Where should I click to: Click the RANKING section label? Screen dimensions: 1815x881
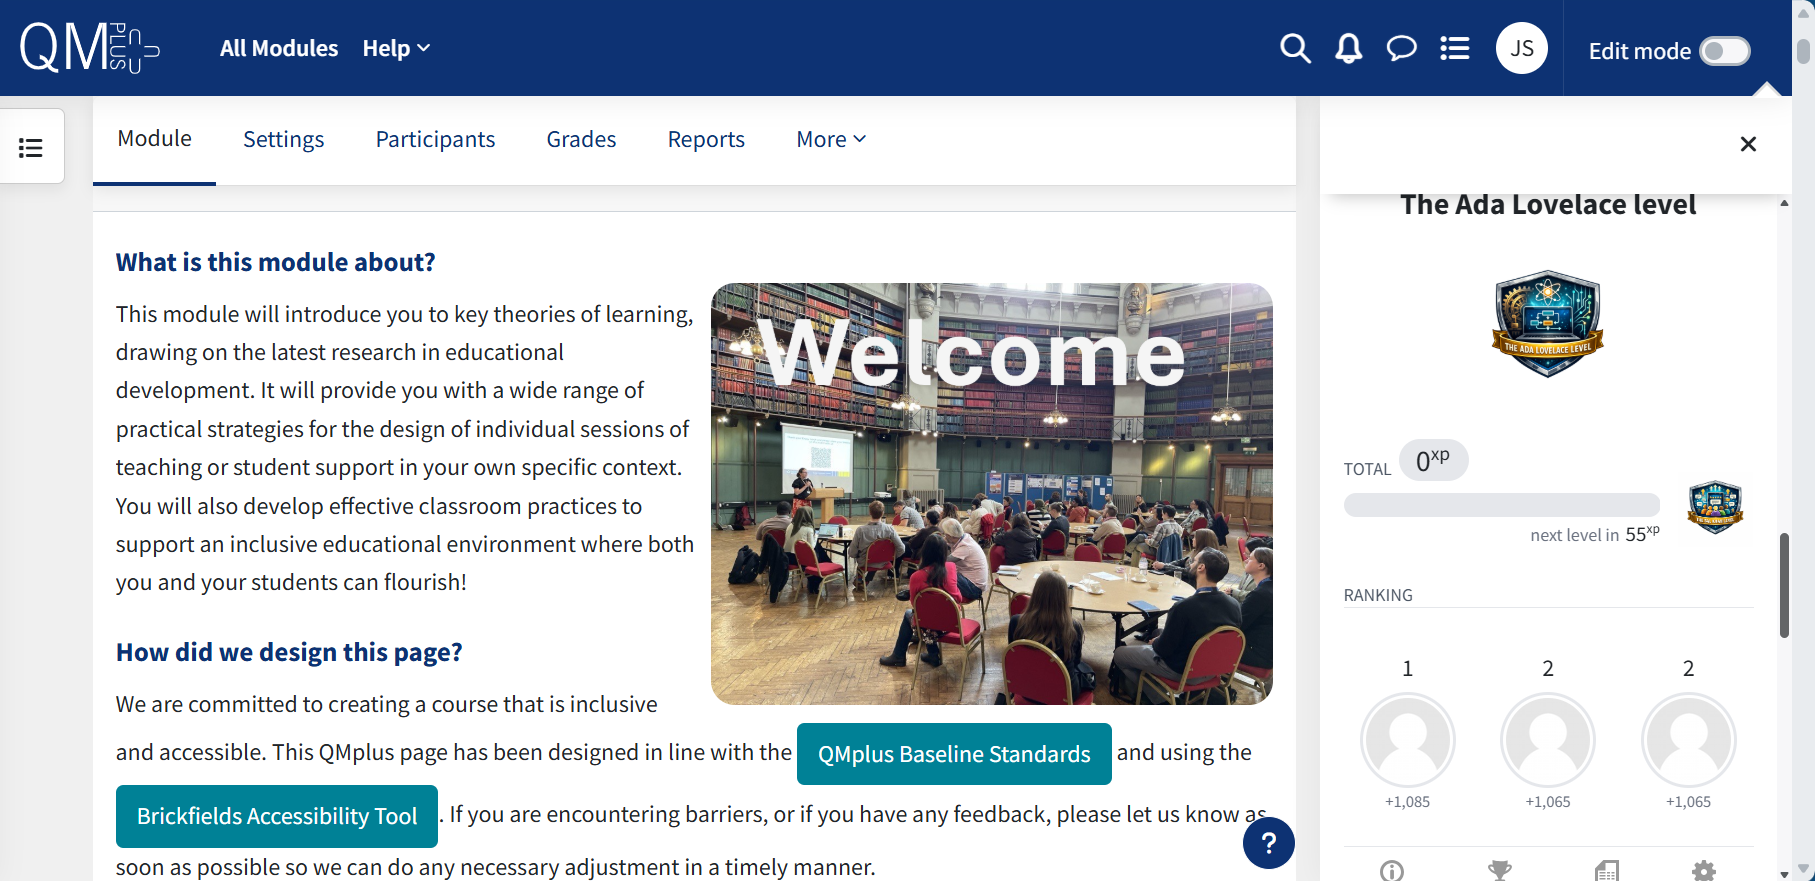(x=1378, y=595)
